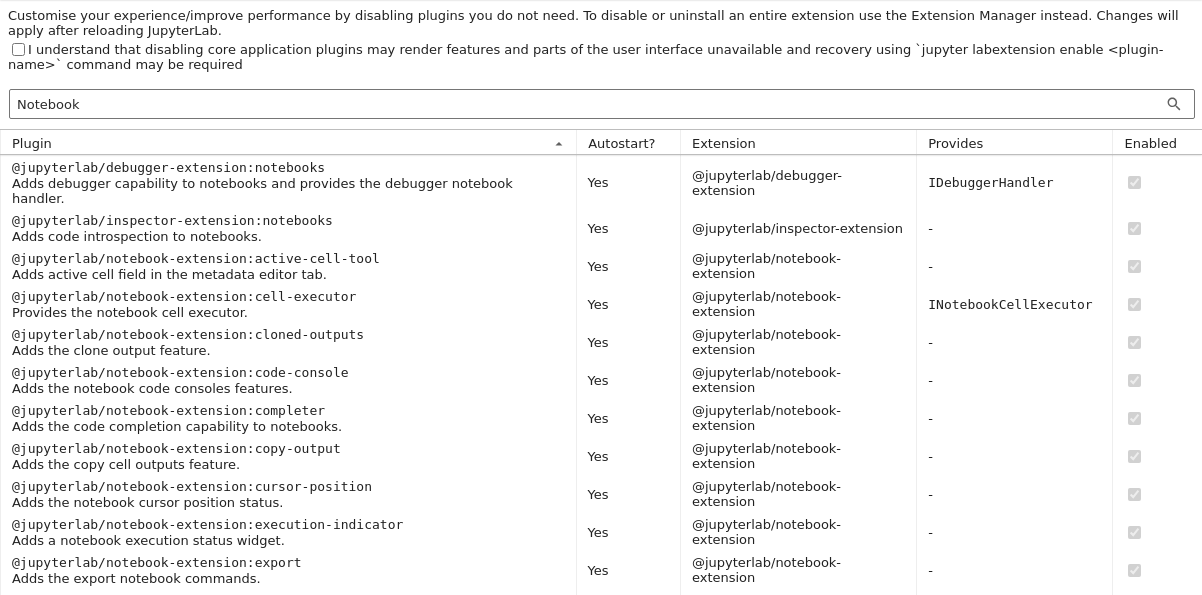Disable the cloned-outputs plugin
The height and width of the screenshot is (595, 1202).
pyautogui.click(x=1134, y=342)
